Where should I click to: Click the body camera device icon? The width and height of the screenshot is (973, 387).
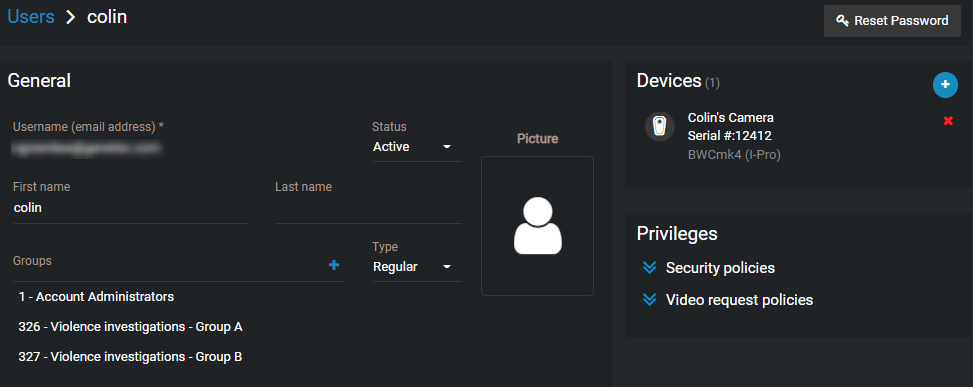[x=660, y=127]
